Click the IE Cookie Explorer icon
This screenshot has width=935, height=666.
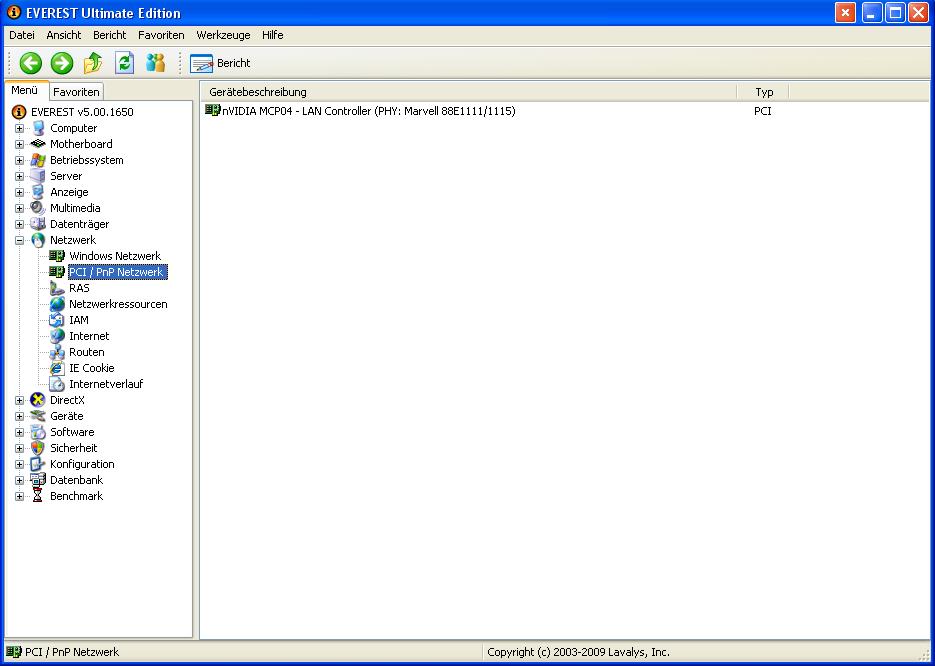click(57, 368)
